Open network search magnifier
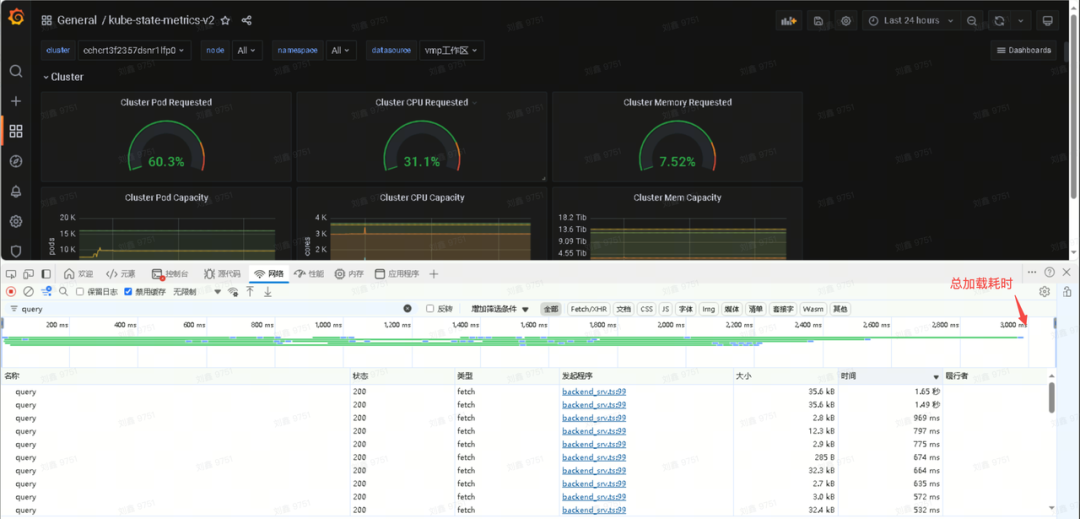The image size is (1080, 519). tap(63, 291)
